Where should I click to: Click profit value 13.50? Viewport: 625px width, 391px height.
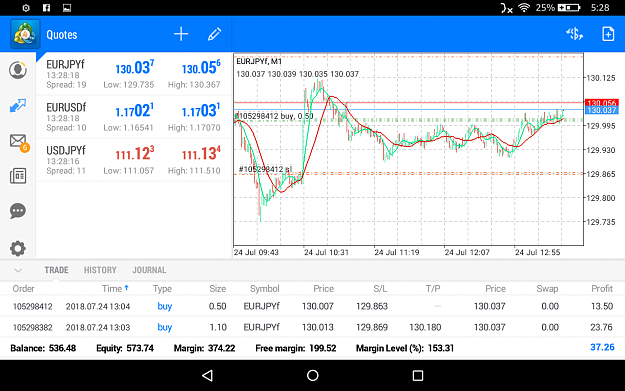pos(602,306)
